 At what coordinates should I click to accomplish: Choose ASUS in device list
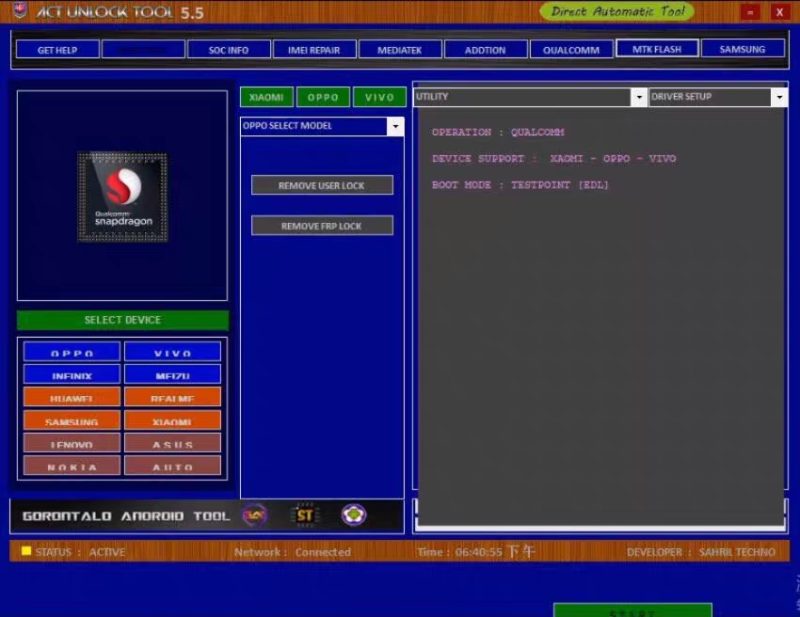click(x=172, y=443)
